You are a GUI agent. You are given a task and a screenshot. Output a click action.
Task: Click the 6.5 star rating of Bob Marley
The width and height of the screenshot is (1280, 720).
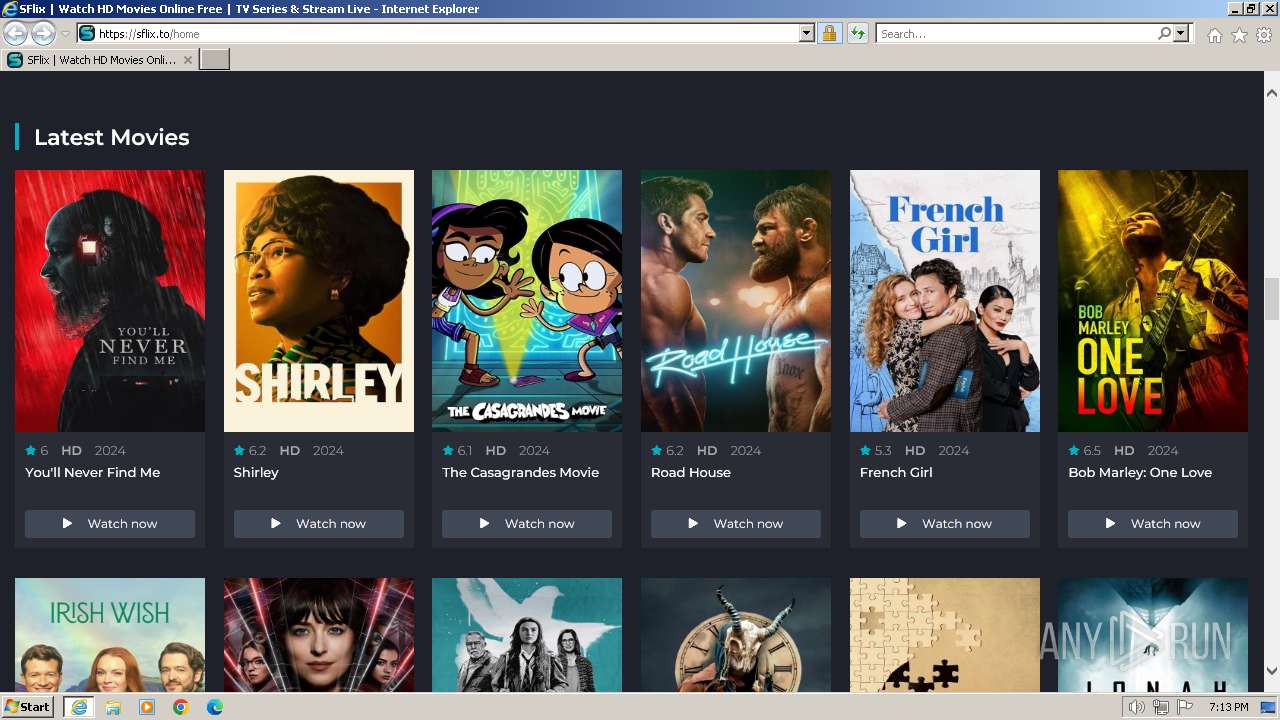click(x=1084, y=451)
